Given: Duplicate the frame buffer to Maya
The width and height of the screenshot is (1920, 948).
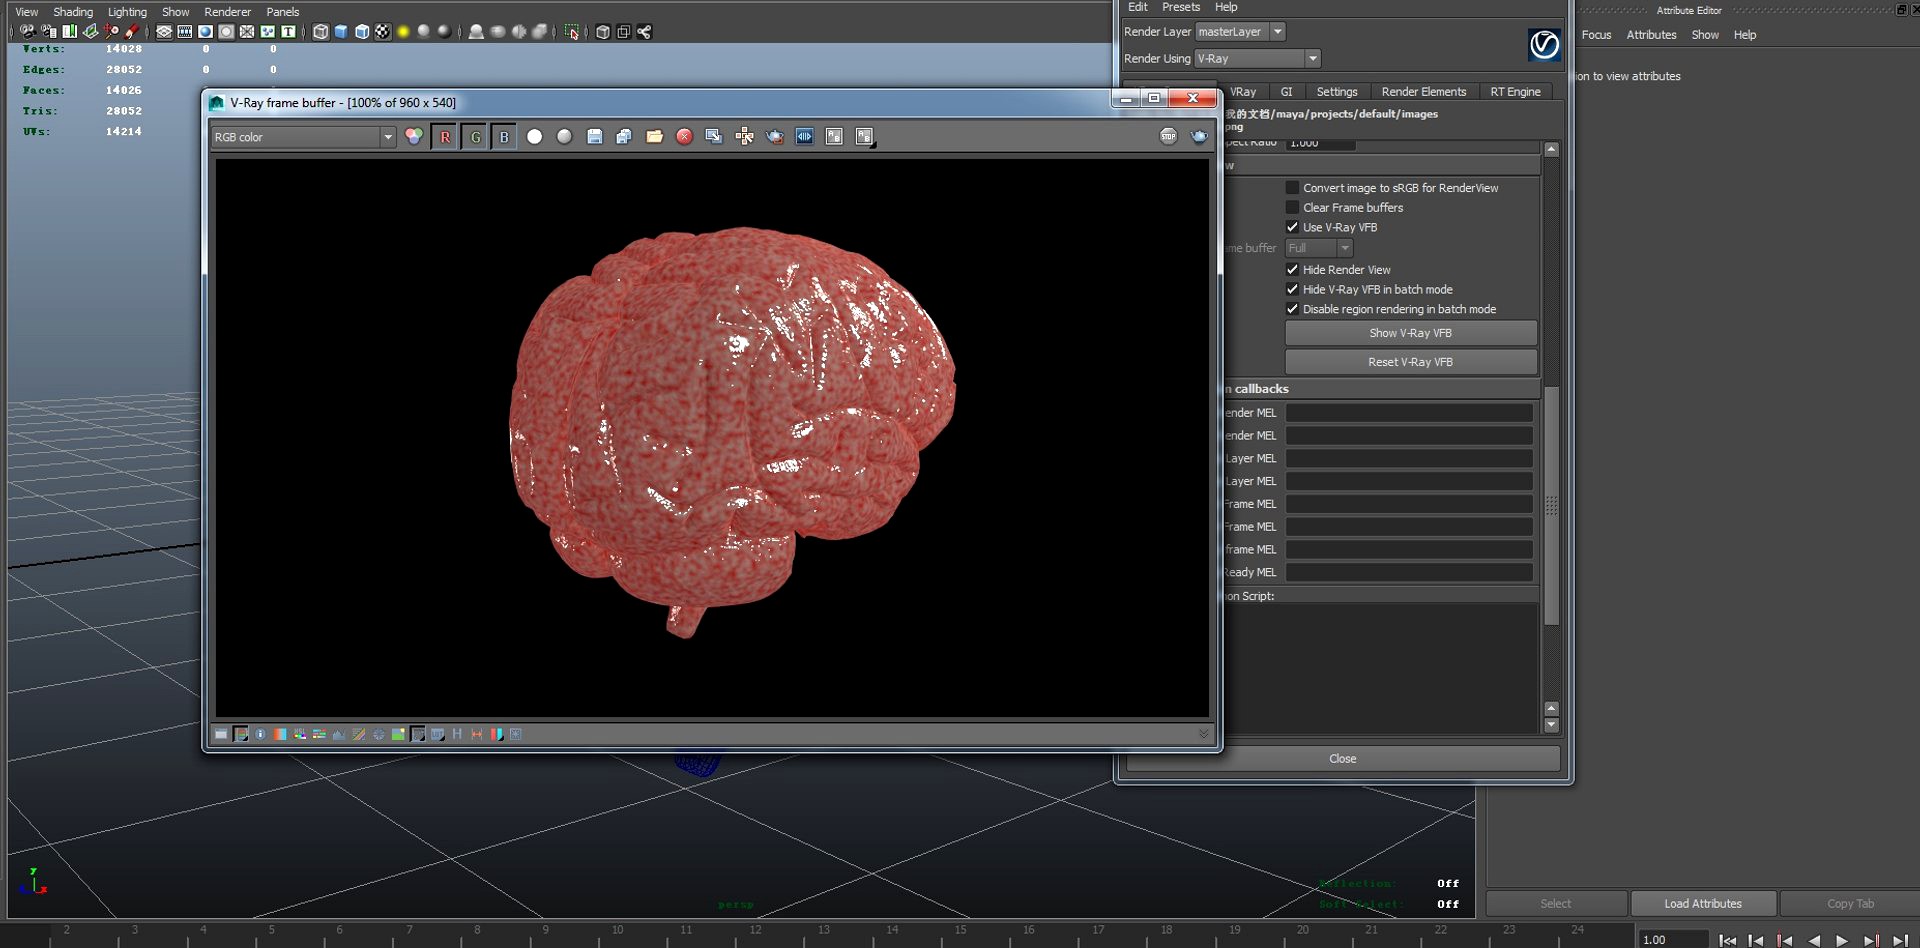Looking at the screenshot, I should coord(714,137).
